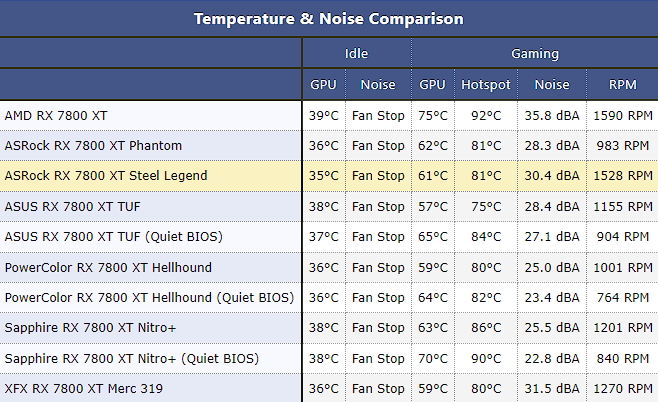Select the 764 RPM cell
The image size is (658, 402).
[621, 298]
